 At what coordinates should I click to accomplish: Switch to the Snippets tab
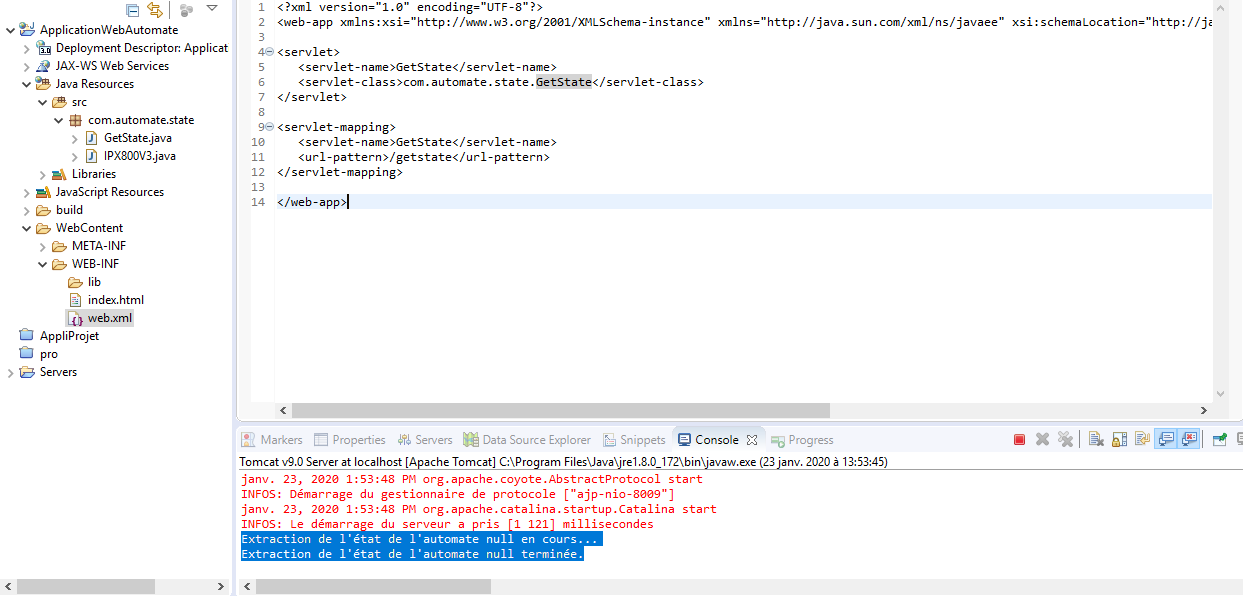pyautogui.click(x=633, y=440)
